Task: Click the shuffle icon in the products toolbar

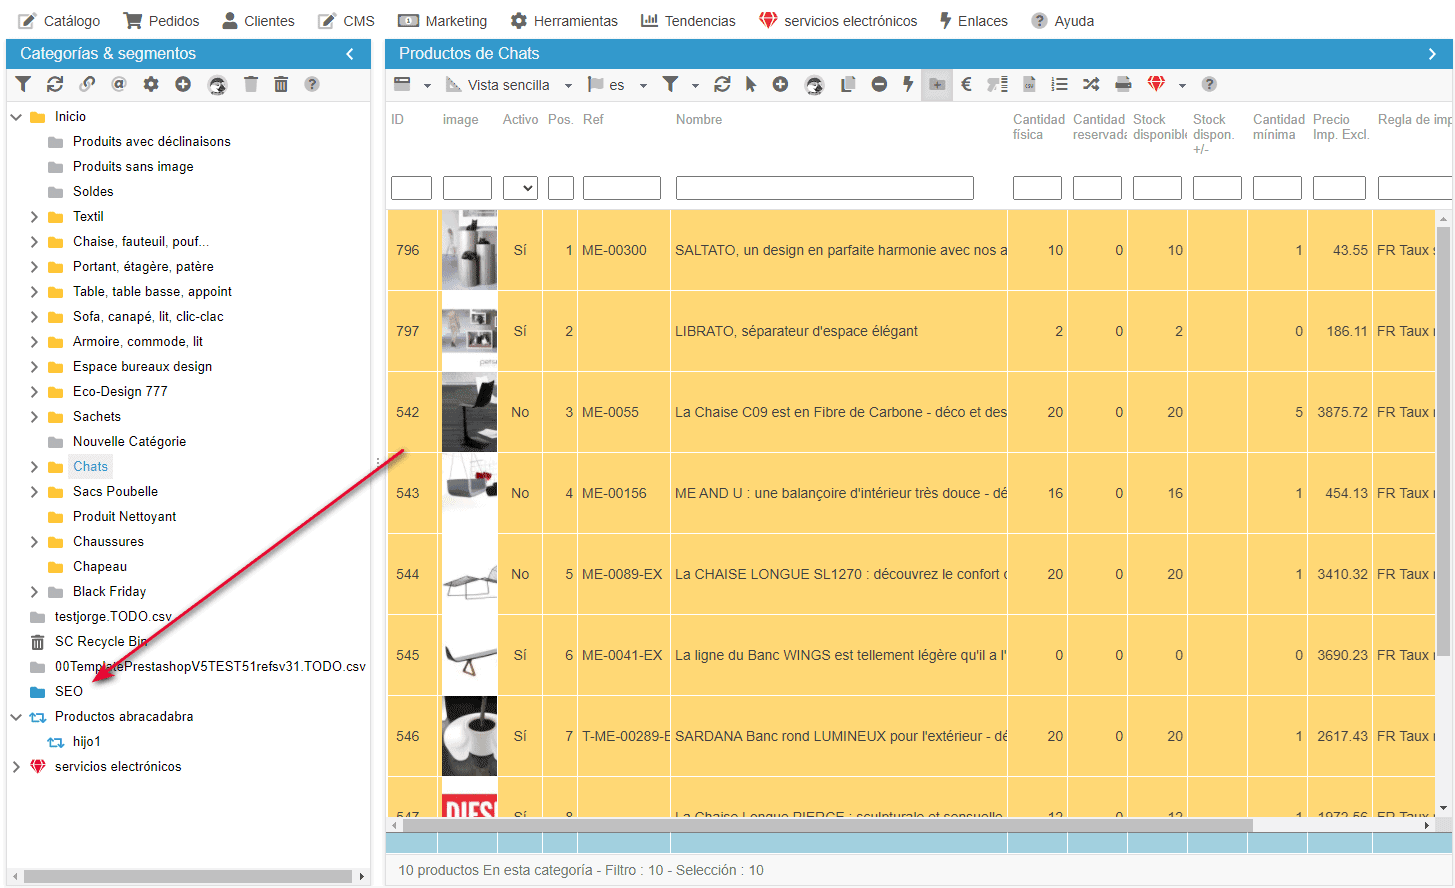Action: (x=1091, y=85)
